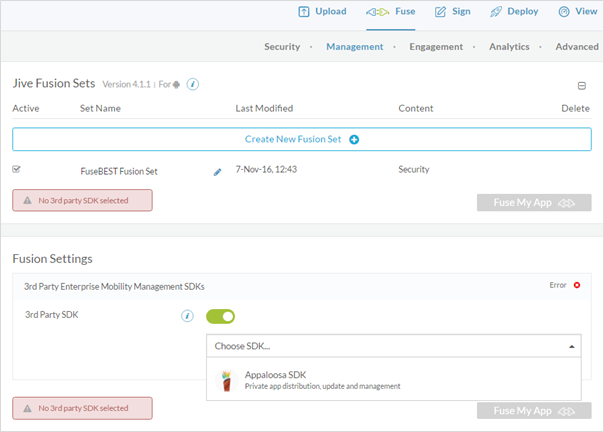Click Create New Fusion Set button

point(302,139)
